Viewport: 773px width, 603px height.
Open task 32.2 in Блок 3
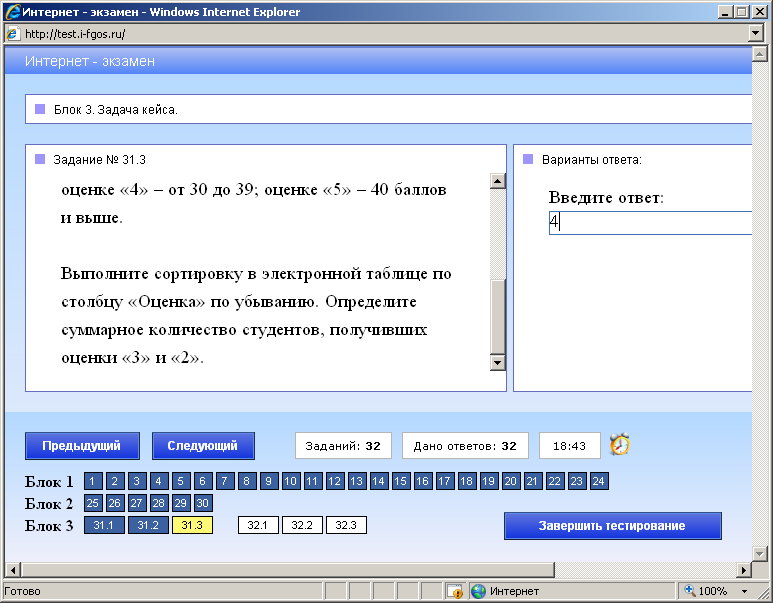pyautogui.click(x=302, y=525)
